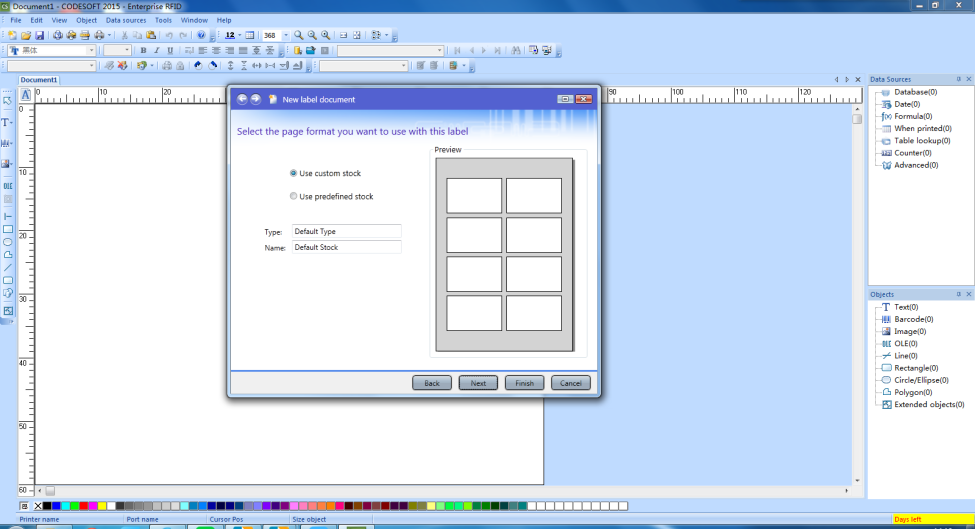Create a new document from toolbar

(x=12, y=35)
